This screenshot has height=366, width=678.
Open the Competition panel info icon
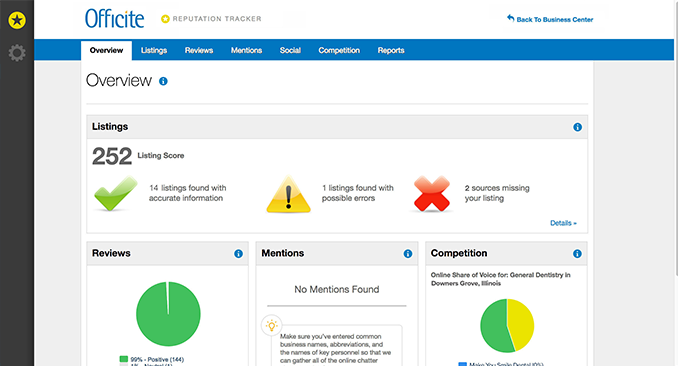[577, 254]
